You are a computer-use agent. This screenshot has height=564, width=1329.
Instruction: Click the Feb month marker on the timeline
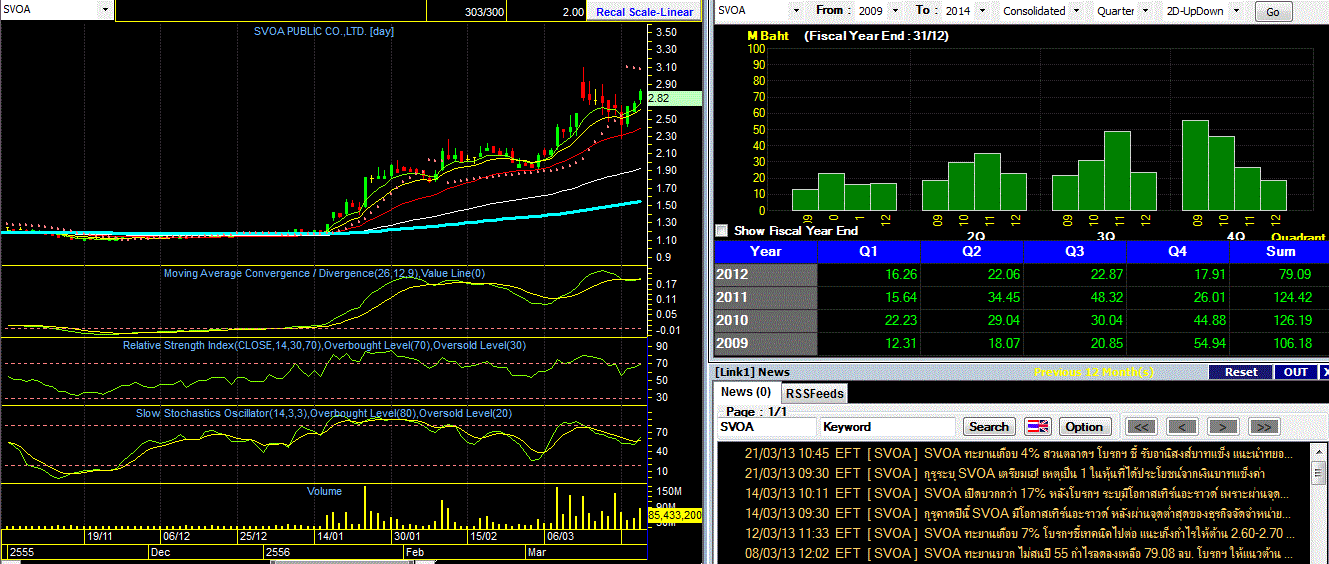pos(414,552)
